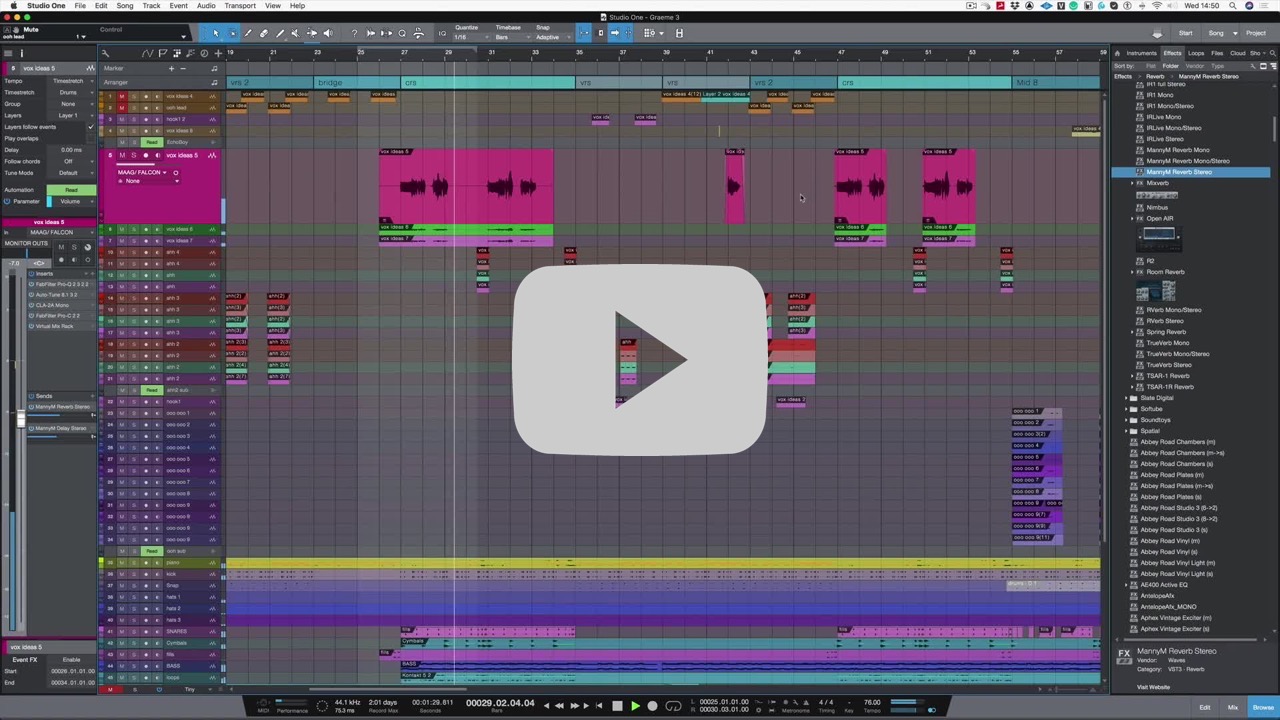Viewport: 1280px width, 720px height.
Task: Toggle snap button in toolbar
Action: pos(584,33)
